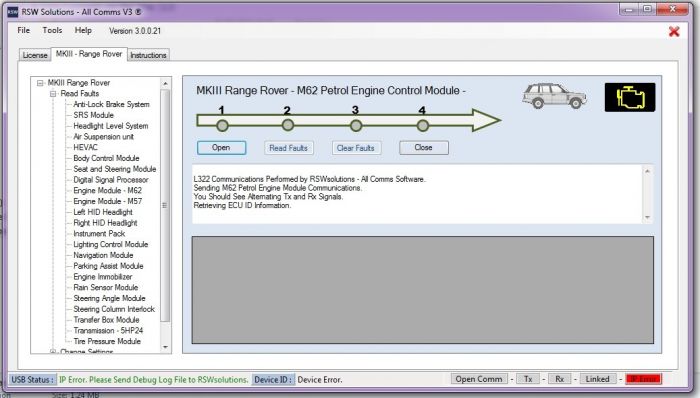Click step 2 circle on progress arrow

click(288, 125)
